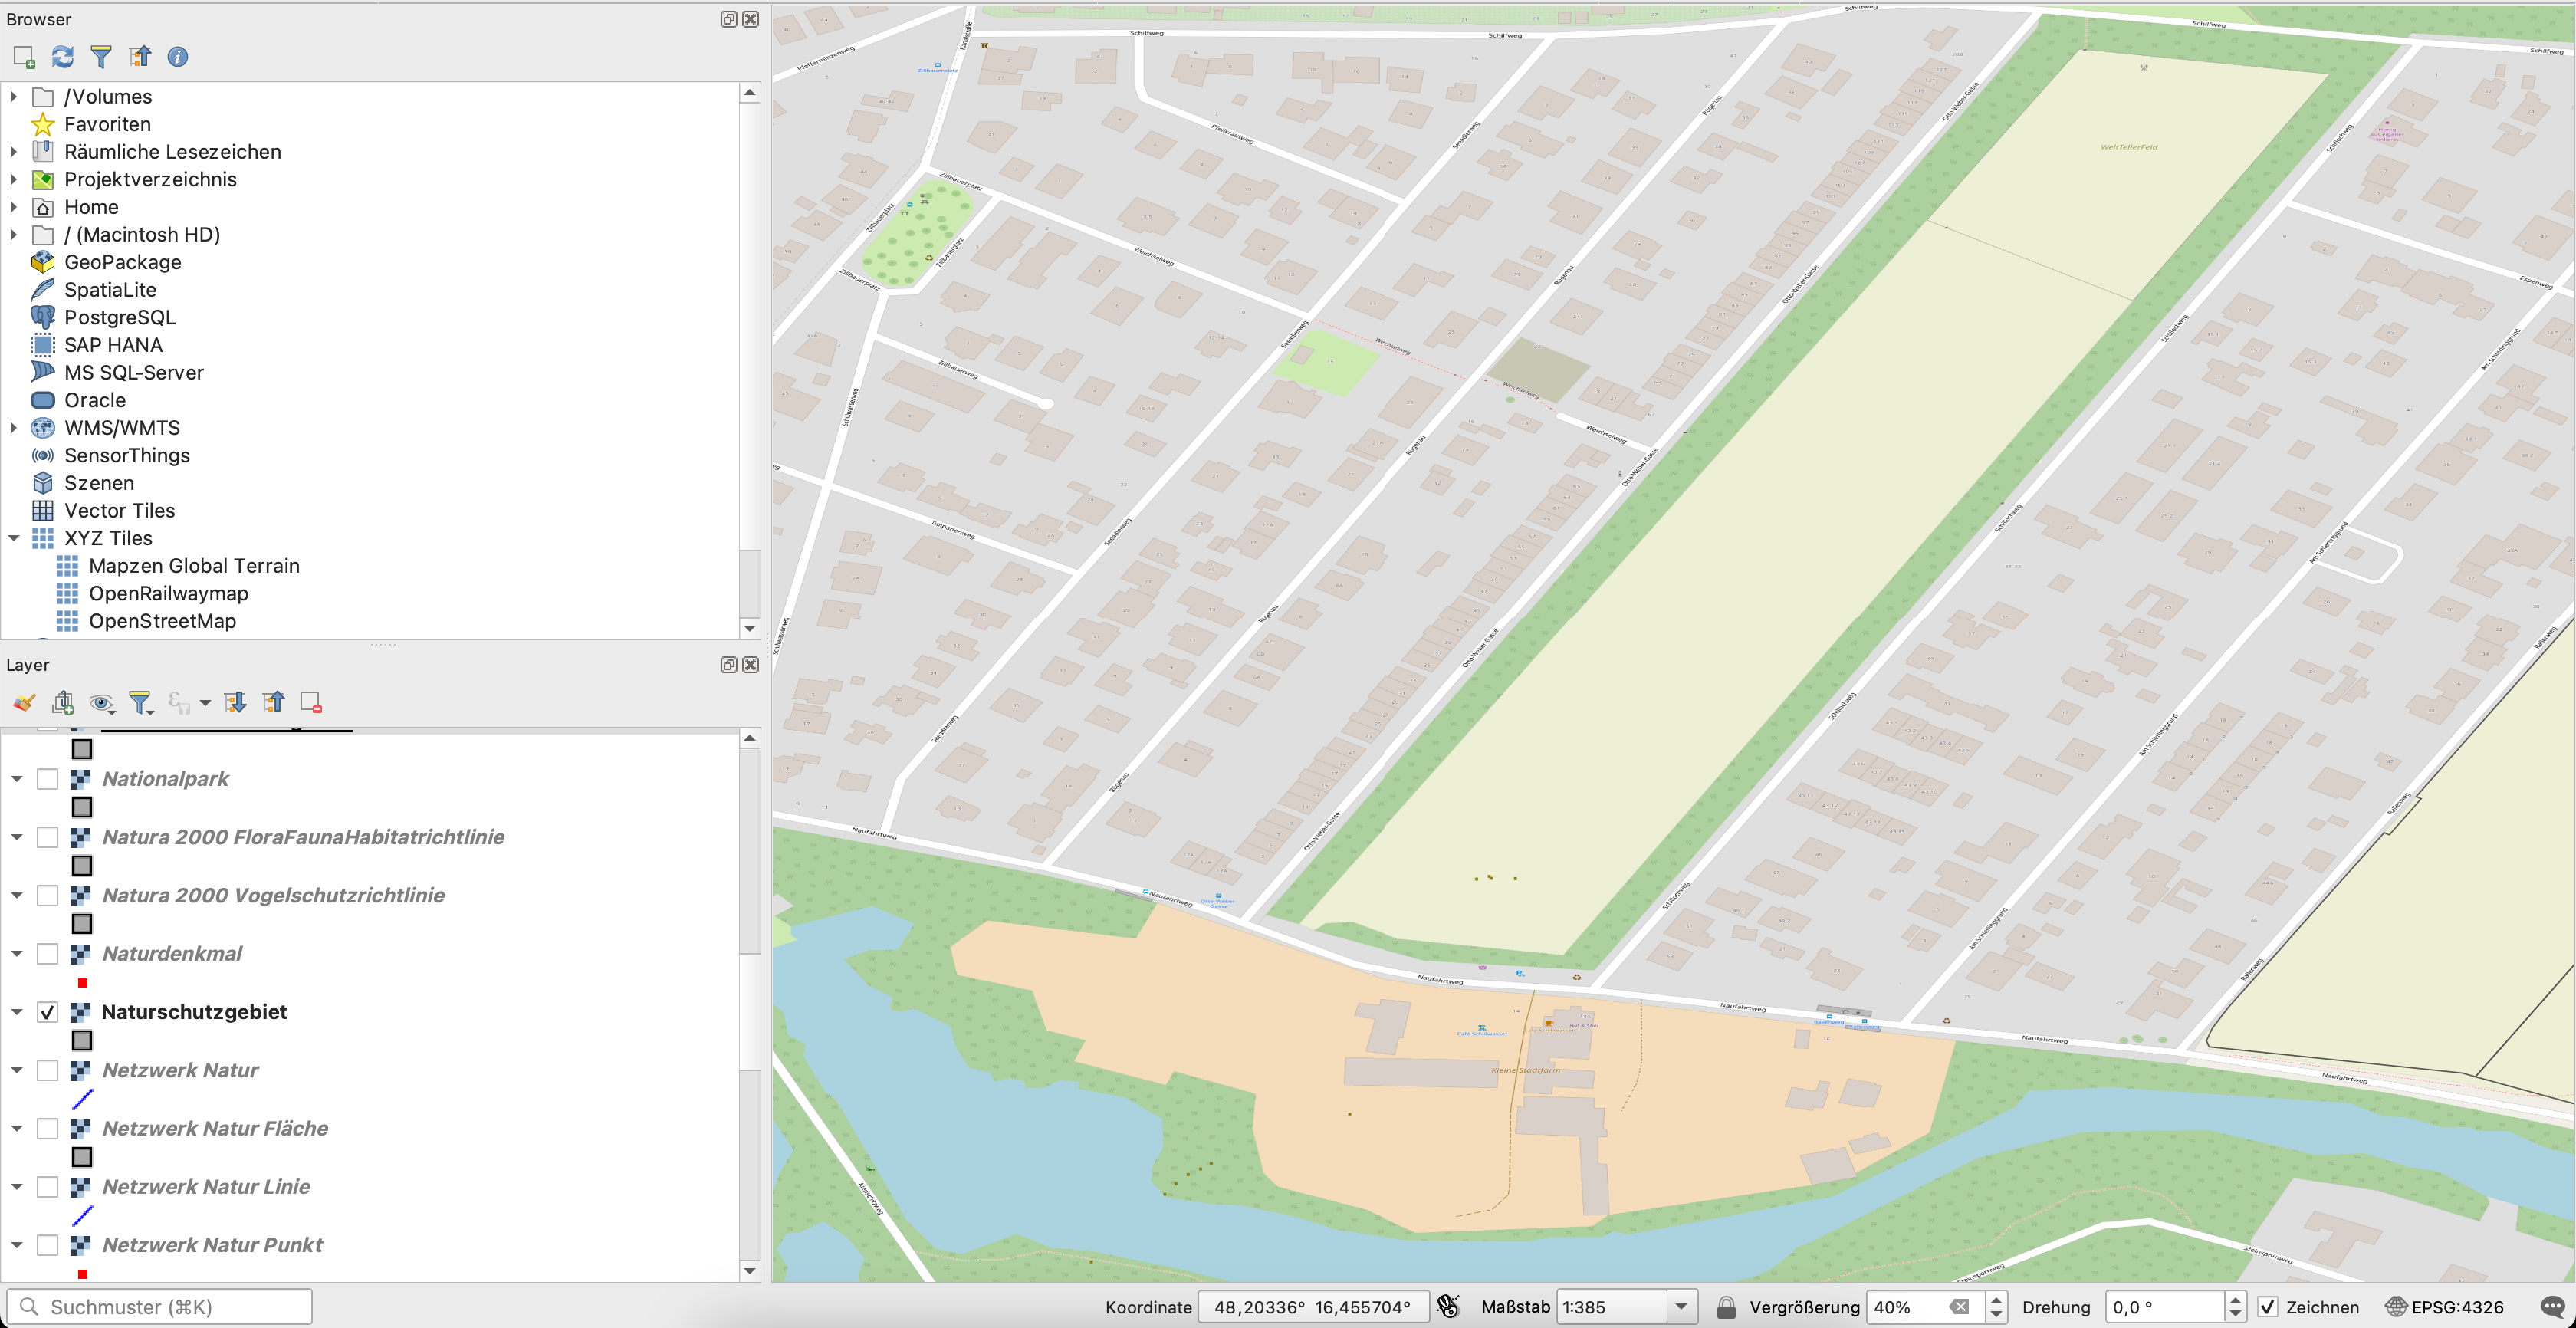The image size is (2576, 1328).
Task: Click the scale lock padlock icon
Action: 1726,1307
